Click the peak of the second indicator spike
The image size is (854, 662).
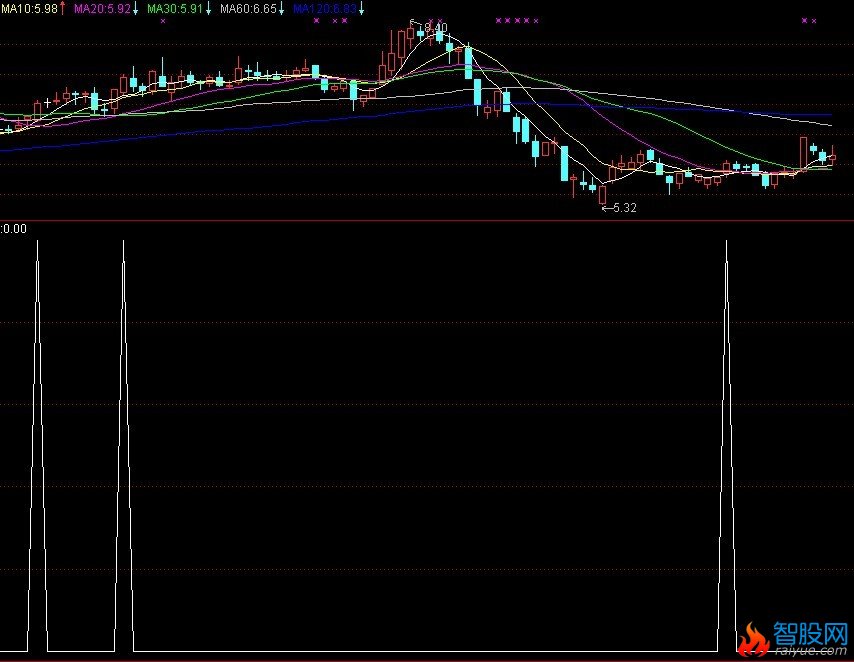(123, 242)
